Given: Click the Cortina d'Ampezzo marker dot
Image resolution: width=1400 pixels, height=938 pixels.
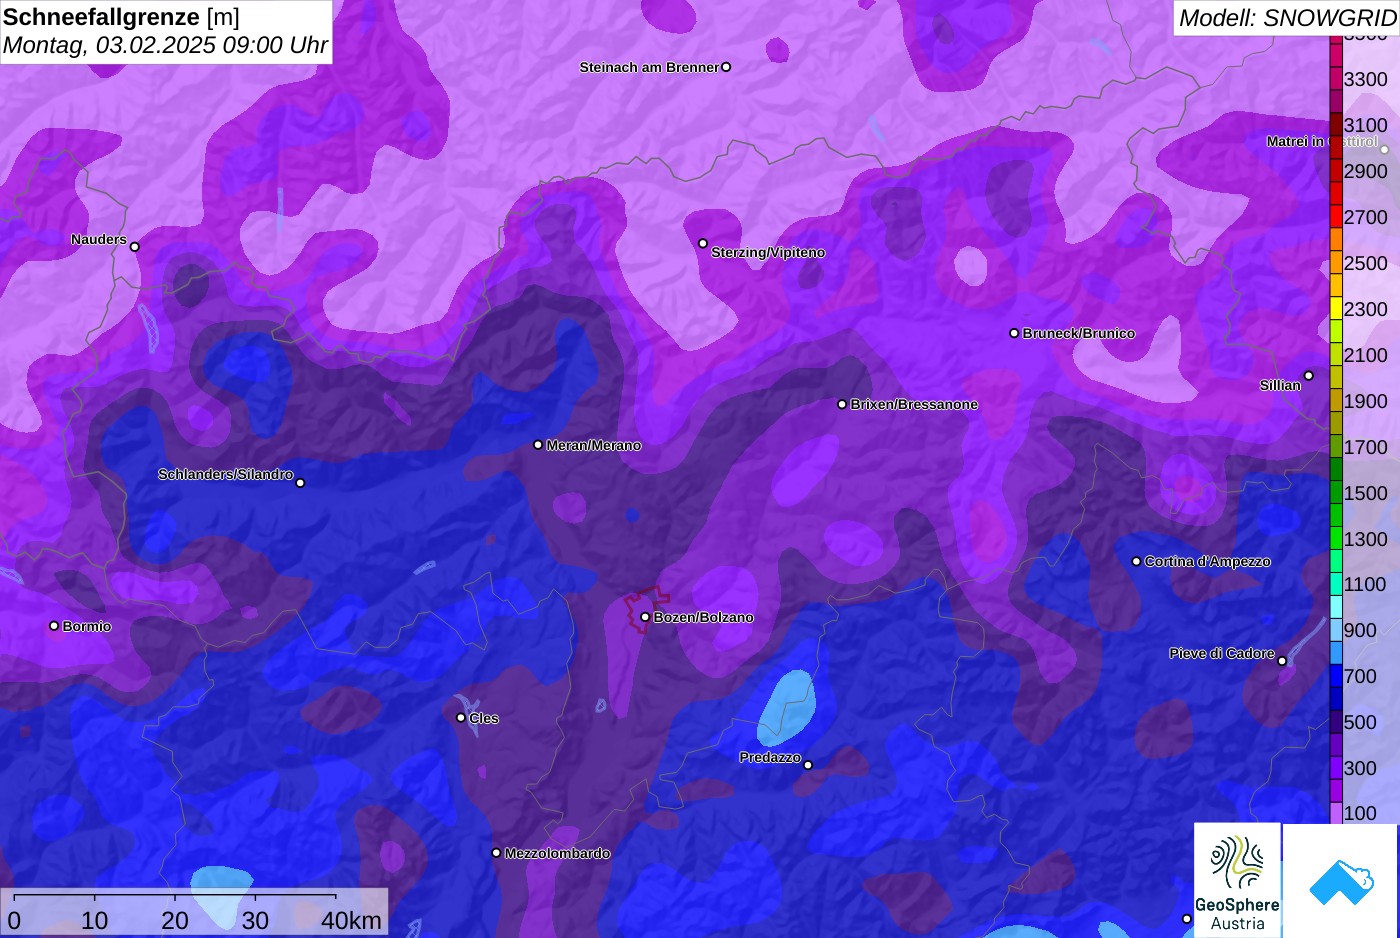Looking at the screenshot, I should [1136, 561].
